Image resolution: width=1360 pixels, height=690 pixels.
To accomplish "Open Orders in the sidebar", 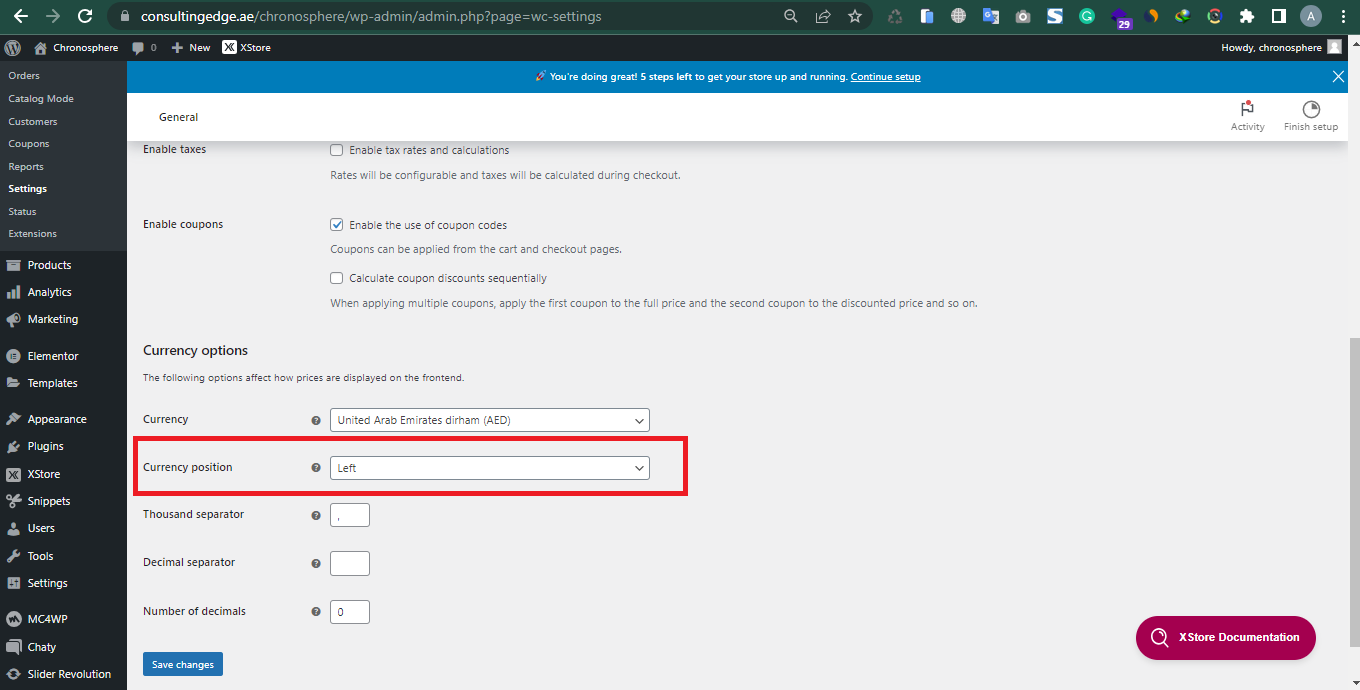I will [24, 76].
